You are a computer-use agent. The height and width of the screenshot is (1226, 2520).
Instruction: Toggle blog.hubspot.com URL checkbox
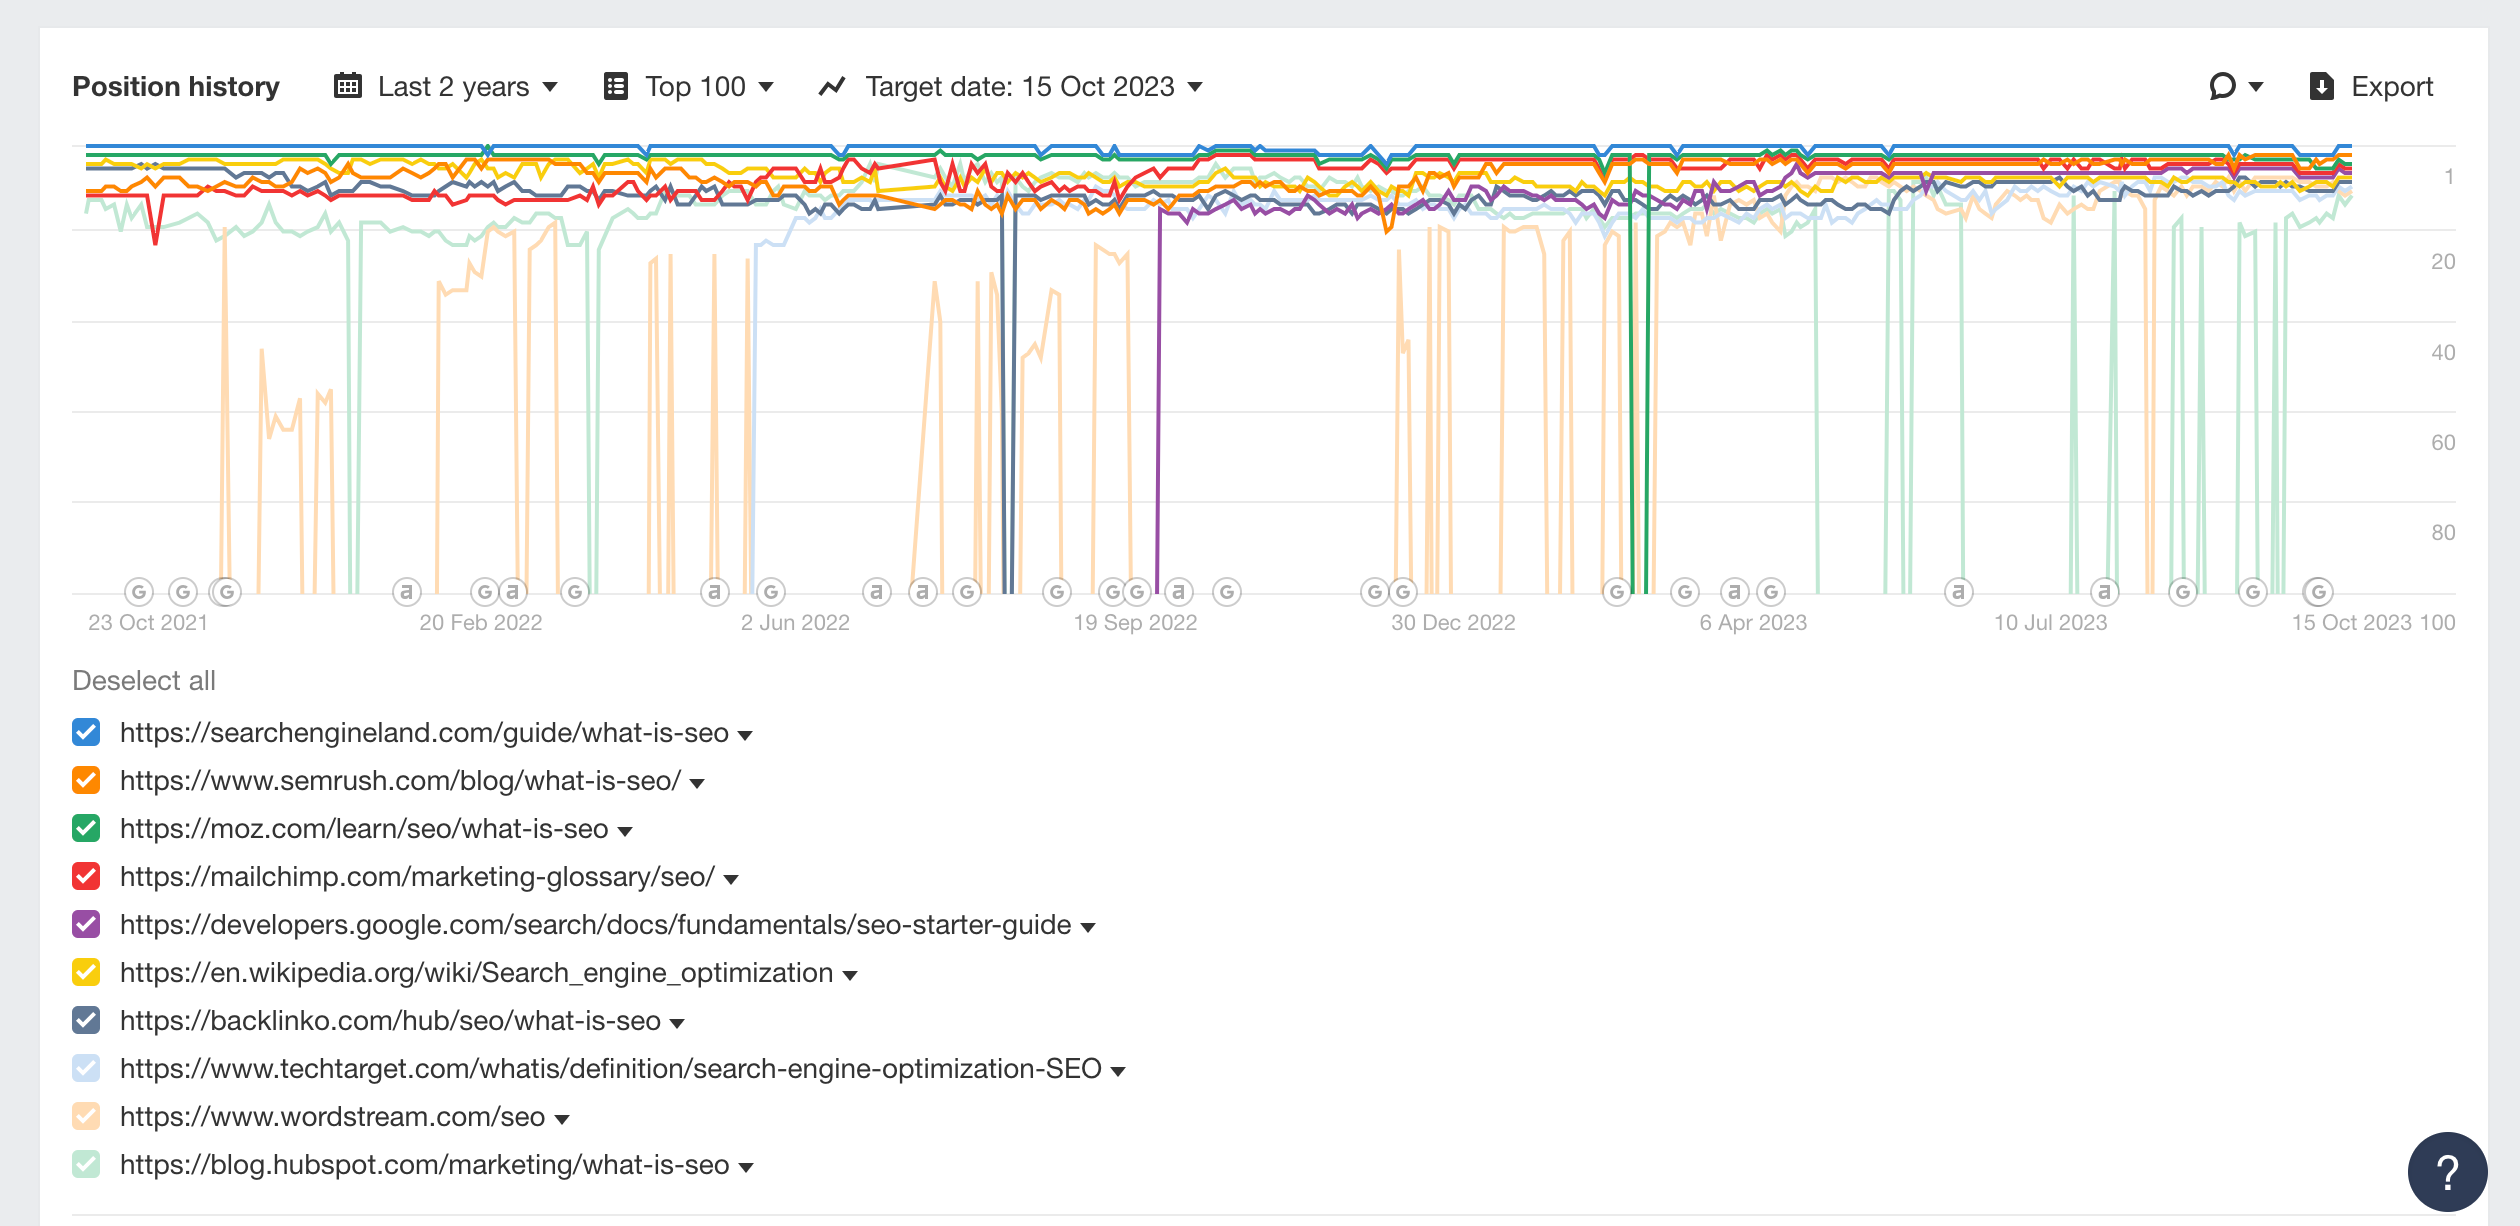pos(86,1164)
